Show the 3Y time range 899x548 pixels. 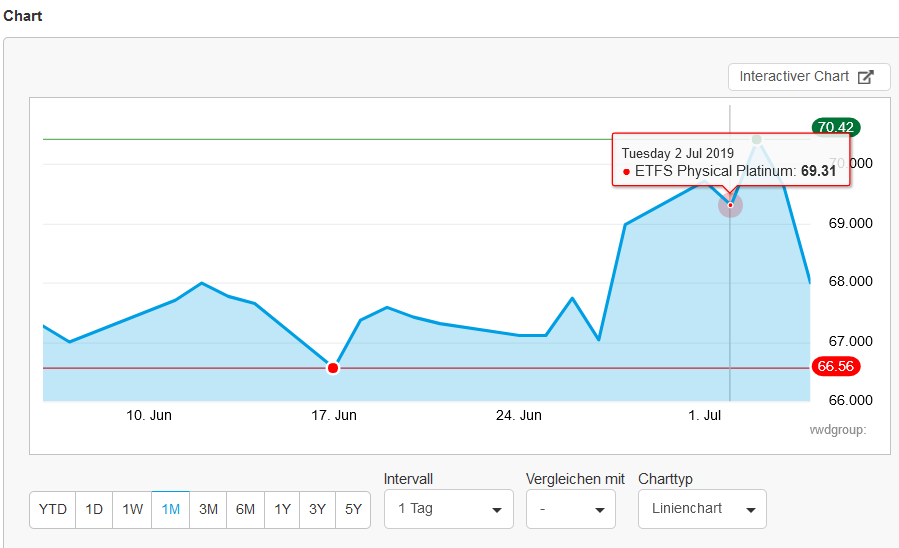click(317, 509)
